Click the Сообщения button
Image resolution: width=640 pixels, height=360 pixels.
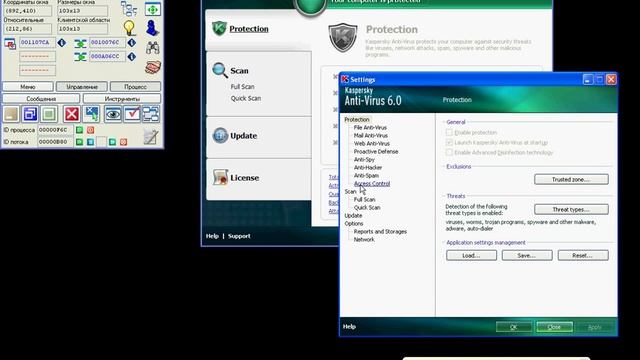tap(41, 98)
